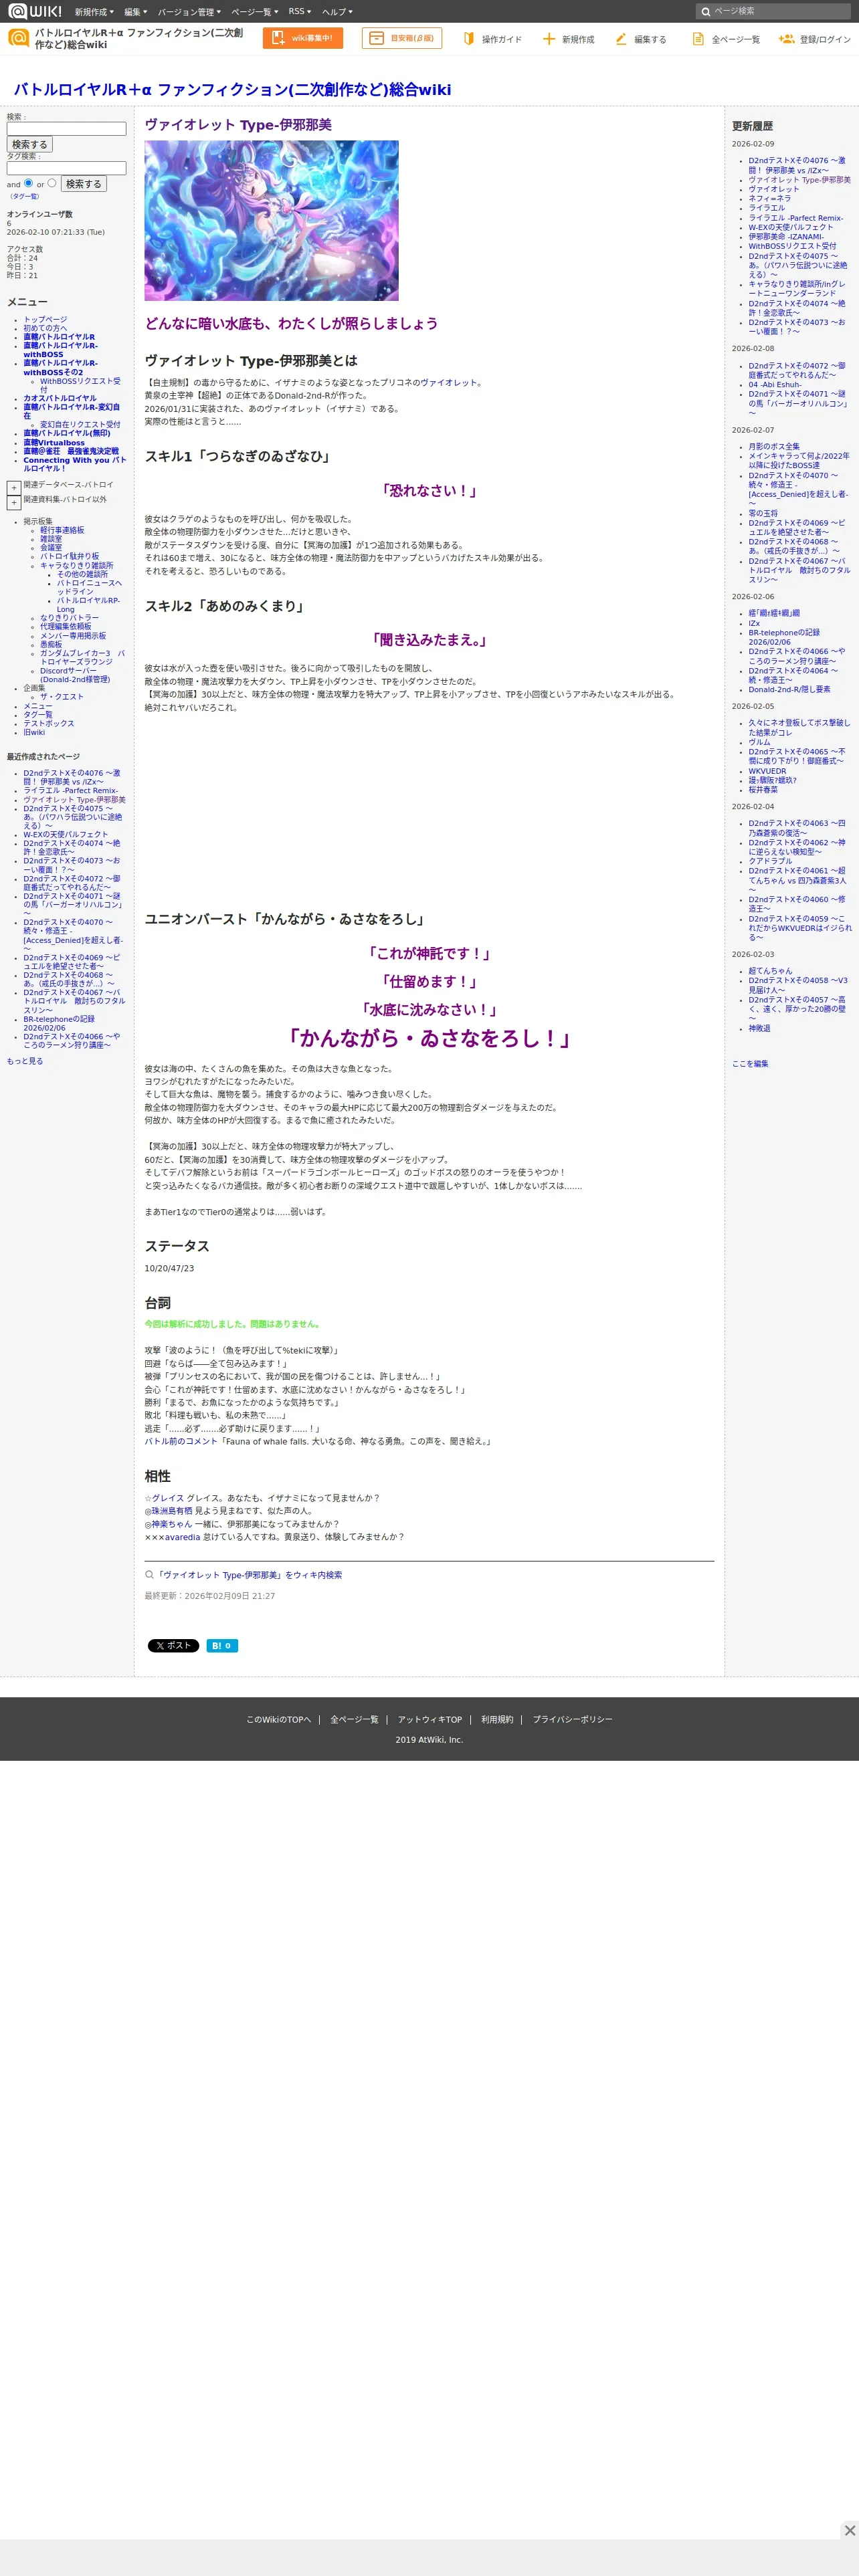The image size is (859, 2576).
Task: Click the Violet character artwork image
Action: coord(271,220)
